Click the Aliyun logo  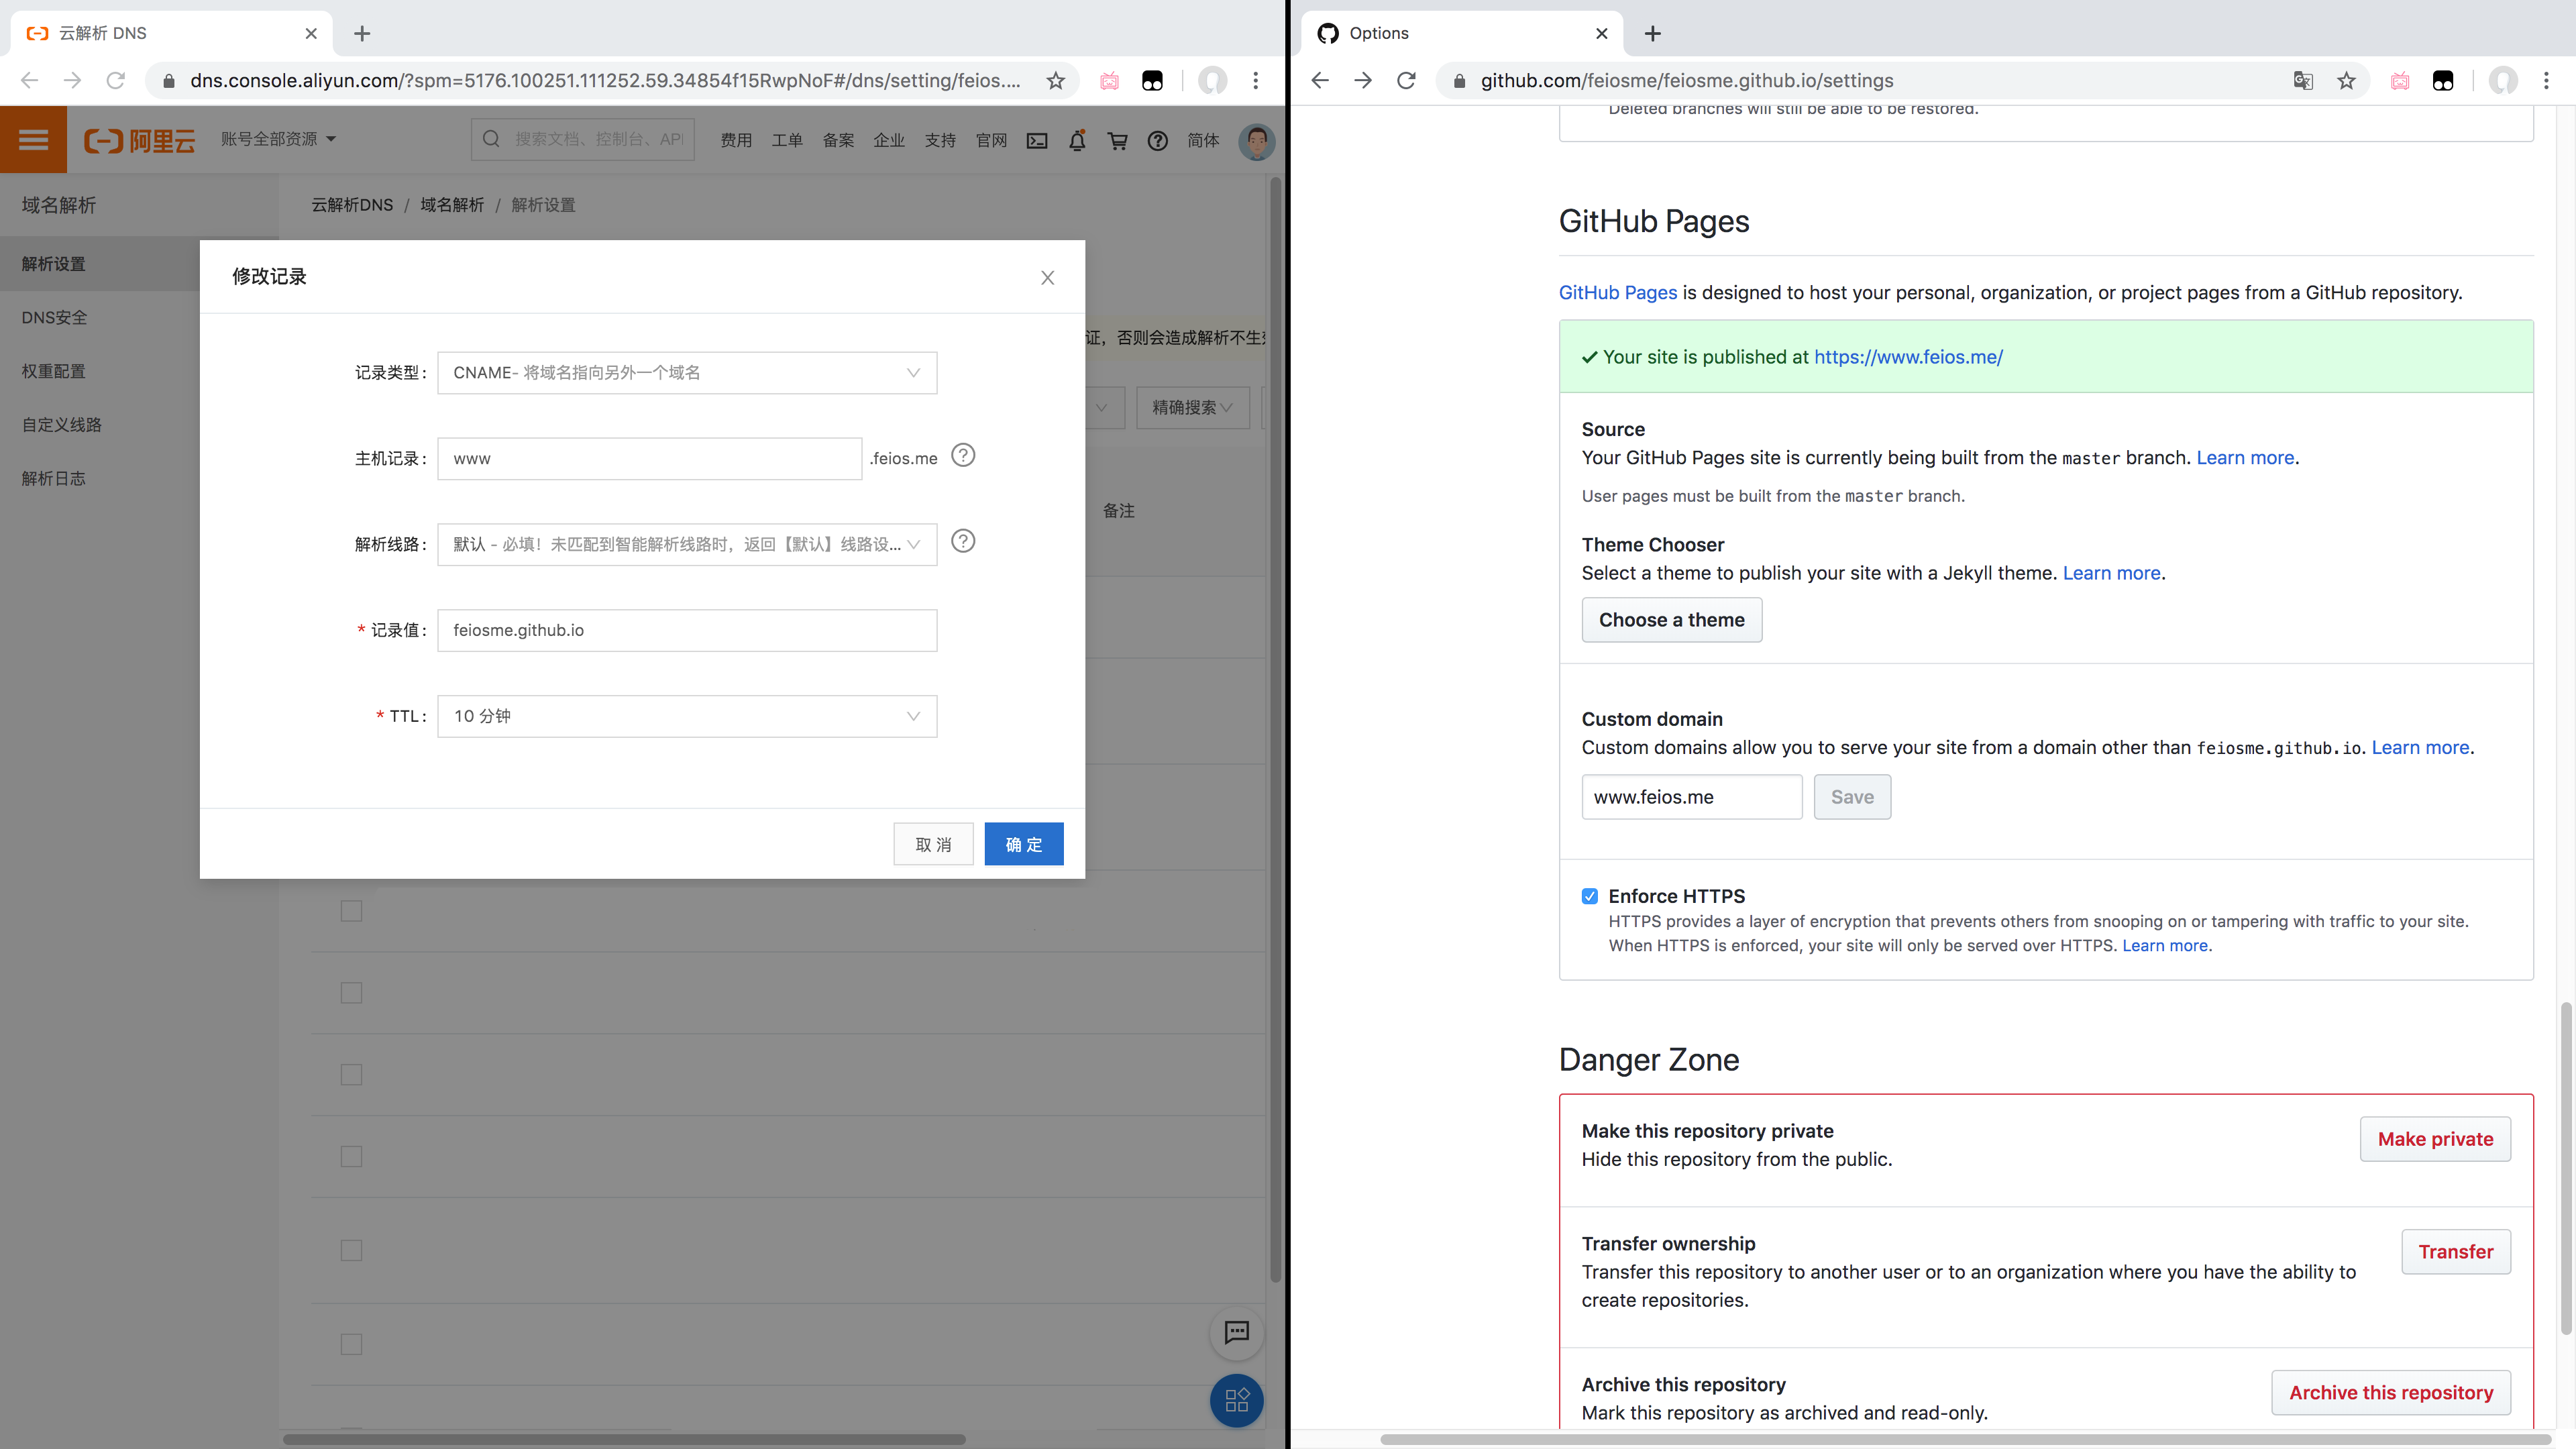tap(139, 141)
